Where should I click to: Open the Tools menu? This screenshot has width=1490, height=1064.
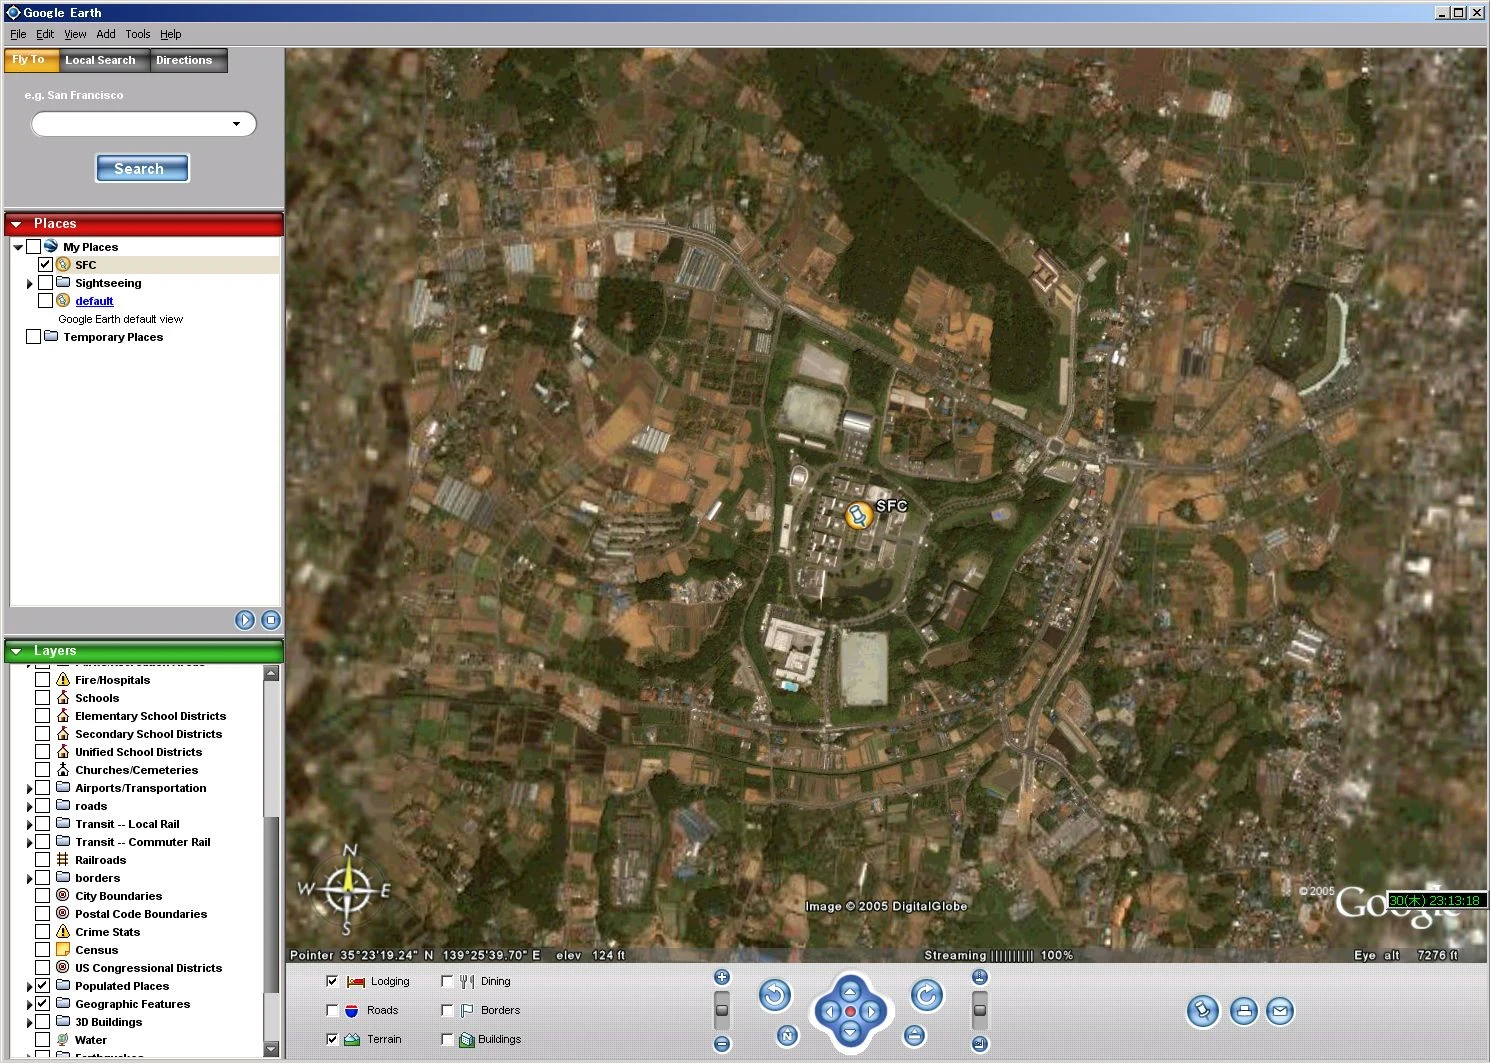pyautogui.click(x=137, y=33)
